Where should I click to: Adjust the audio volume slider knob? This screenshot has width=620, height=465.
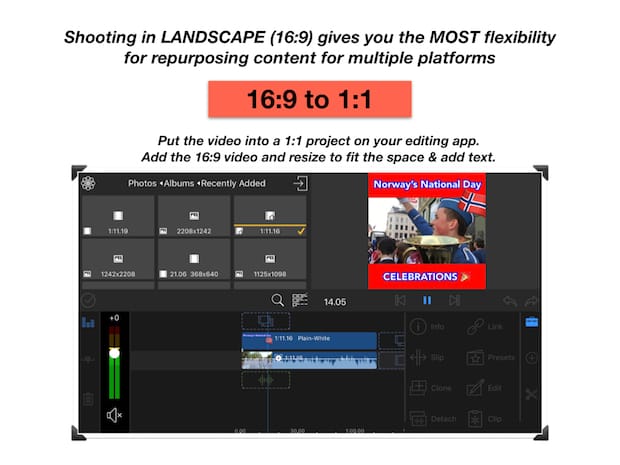[x=114, y=353]
